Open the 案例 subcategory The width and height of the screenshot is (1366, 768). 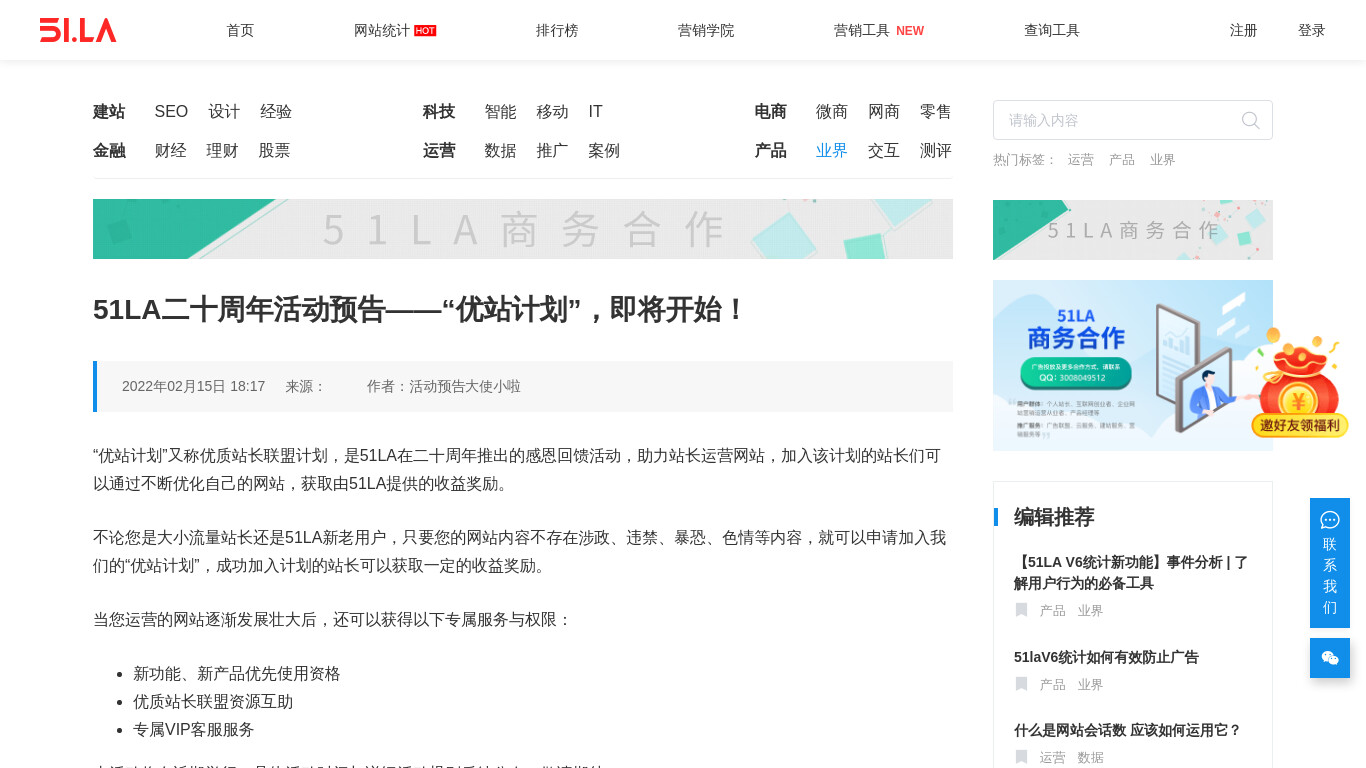click(x=605, y=151)
